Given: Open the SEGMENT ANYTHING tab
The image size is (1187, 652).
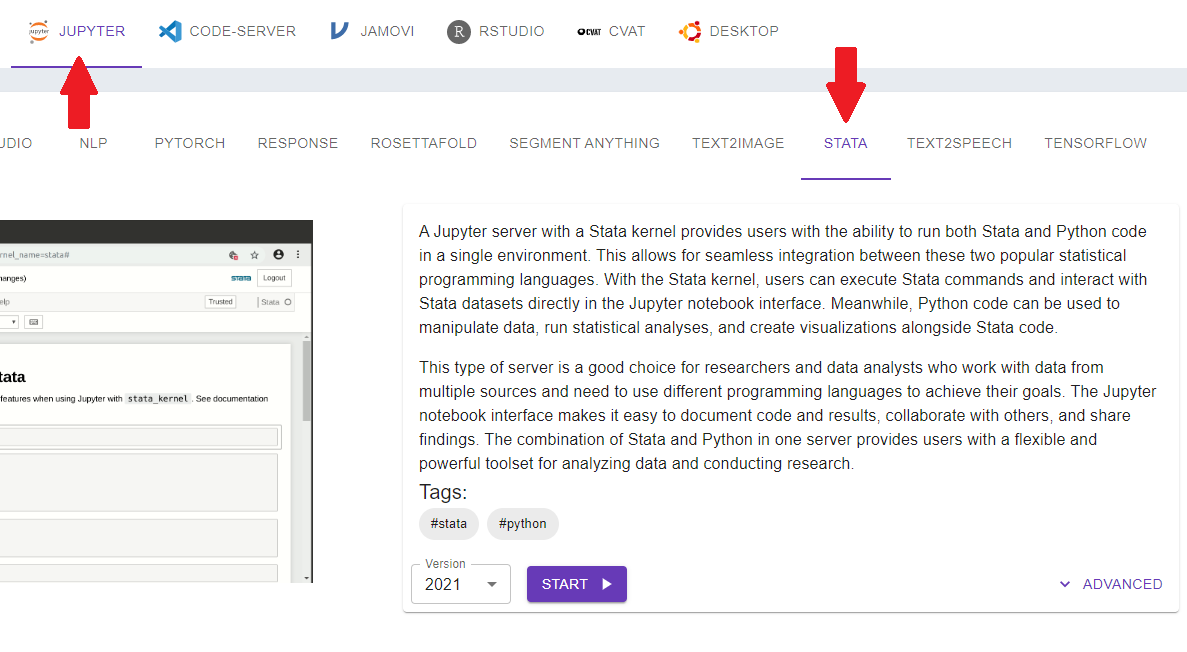Looking at the screenshot, I should [x=584, y=143].
